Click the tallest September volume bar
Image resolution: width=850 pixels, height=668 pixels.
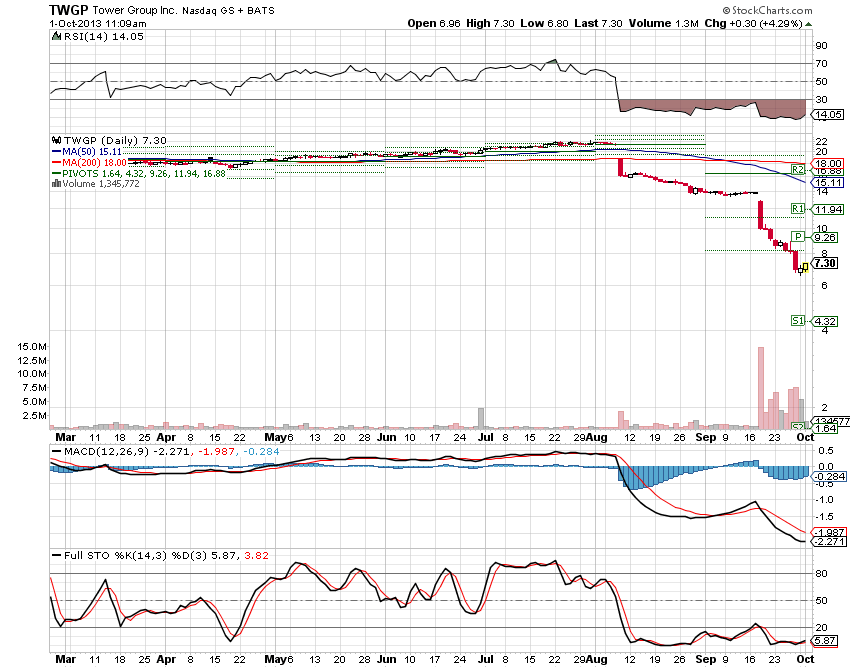click(x=761, y=388)
